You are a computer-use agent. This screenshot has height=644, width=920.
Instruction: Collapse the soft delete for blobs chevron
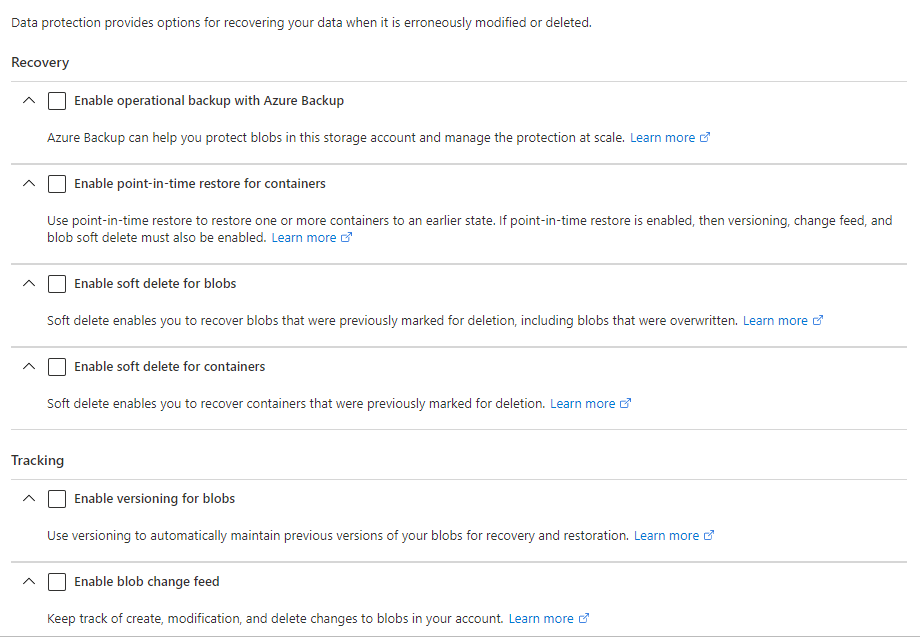coord(28,284)
